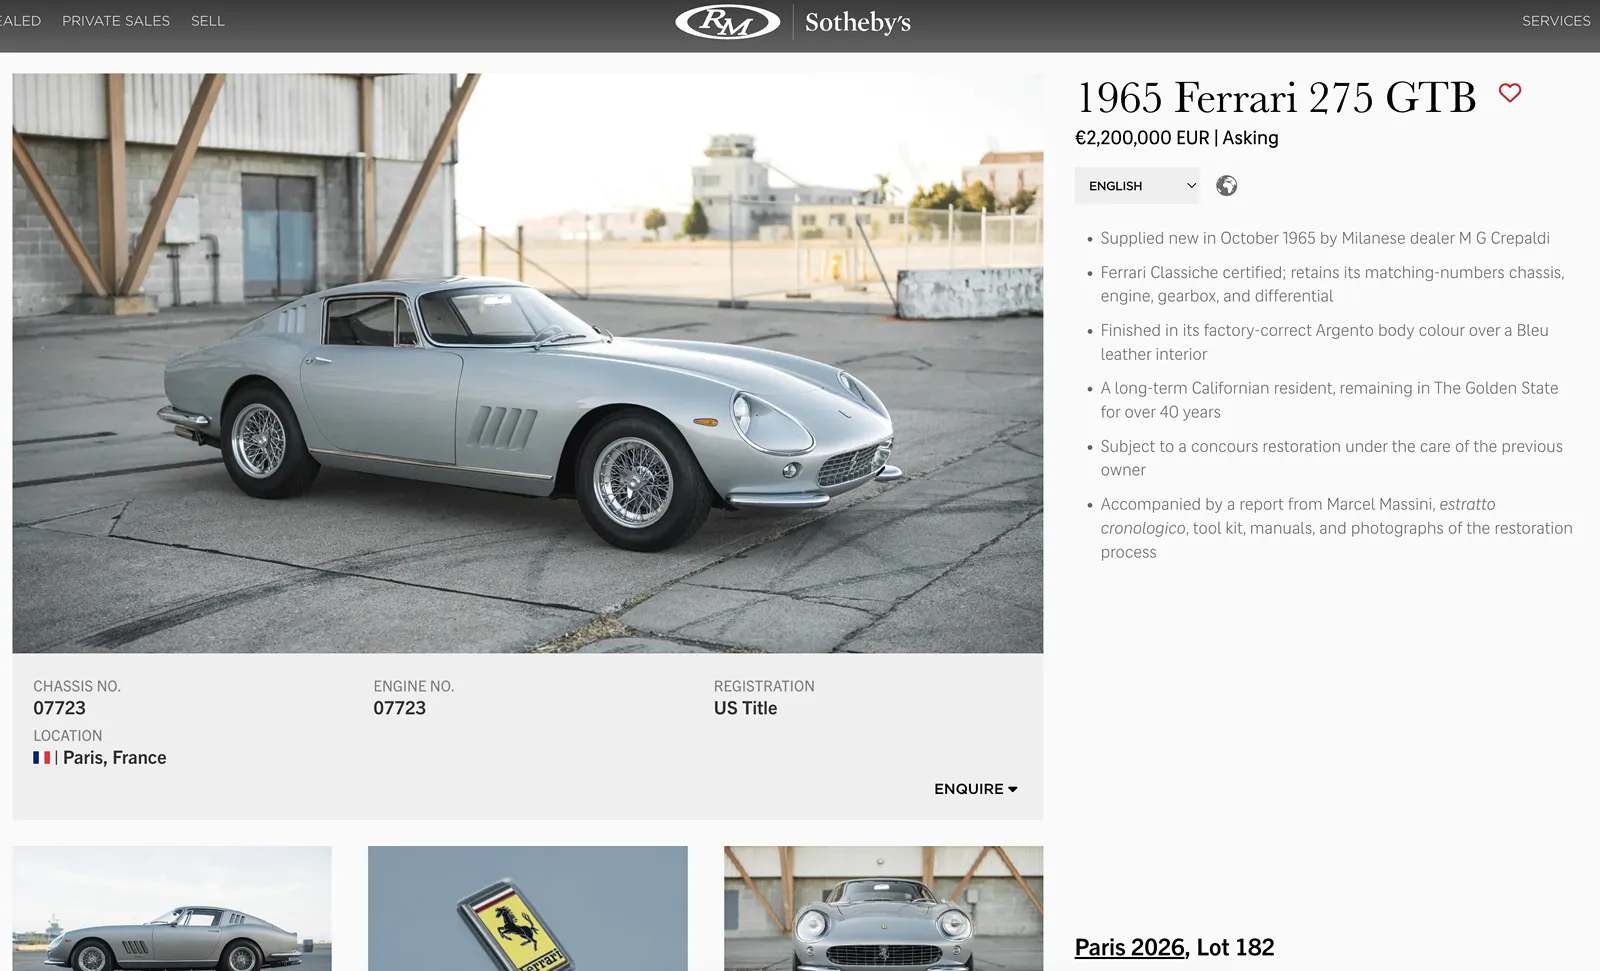View the side profile Ferrari thumbnail

pos(172,908)
